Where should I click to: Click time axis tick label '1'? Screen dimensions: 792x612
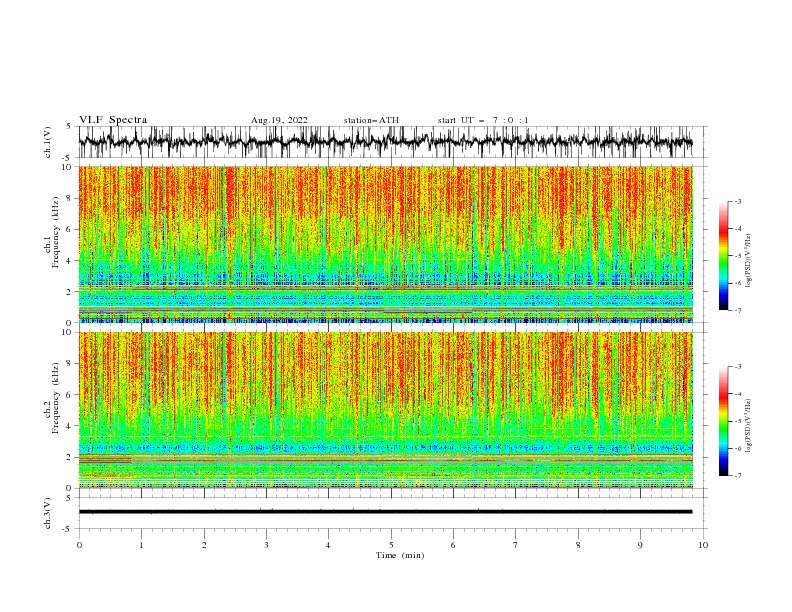click(141, 545)
